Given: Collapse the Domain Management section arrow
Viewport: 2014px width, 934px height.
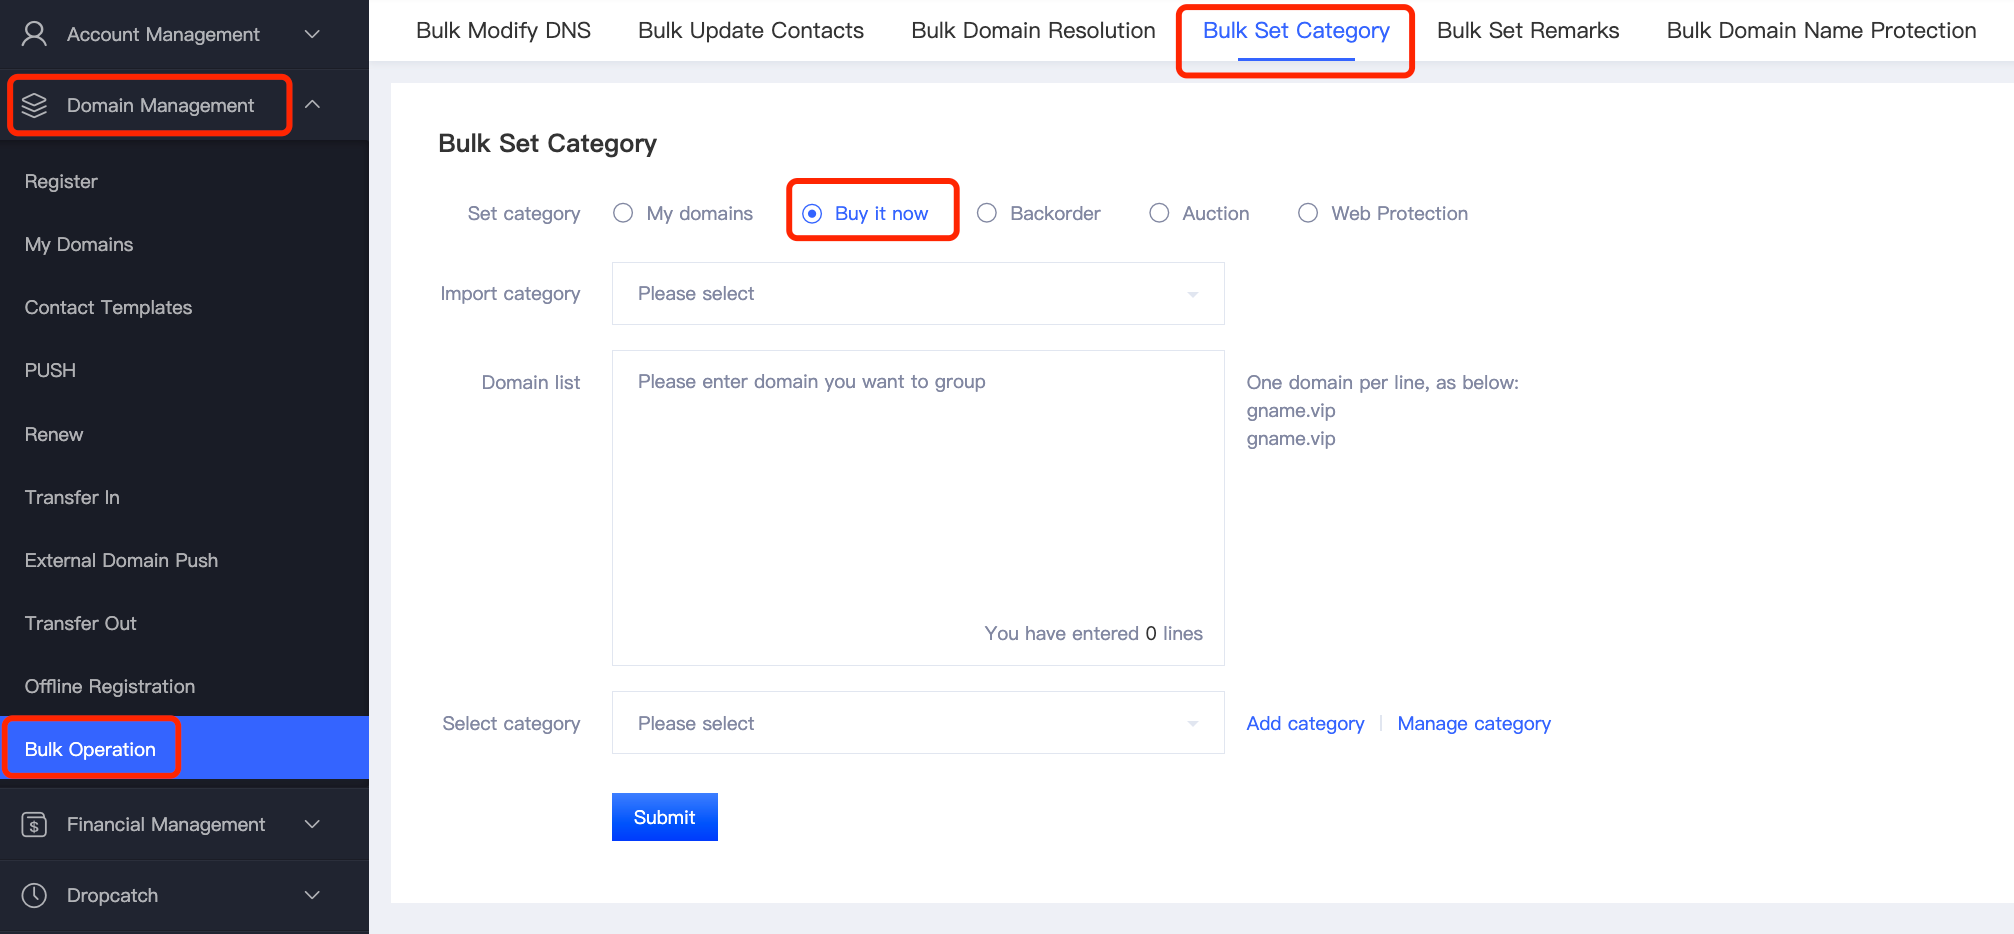Looking at the screenshot, I should coord(312,105).
